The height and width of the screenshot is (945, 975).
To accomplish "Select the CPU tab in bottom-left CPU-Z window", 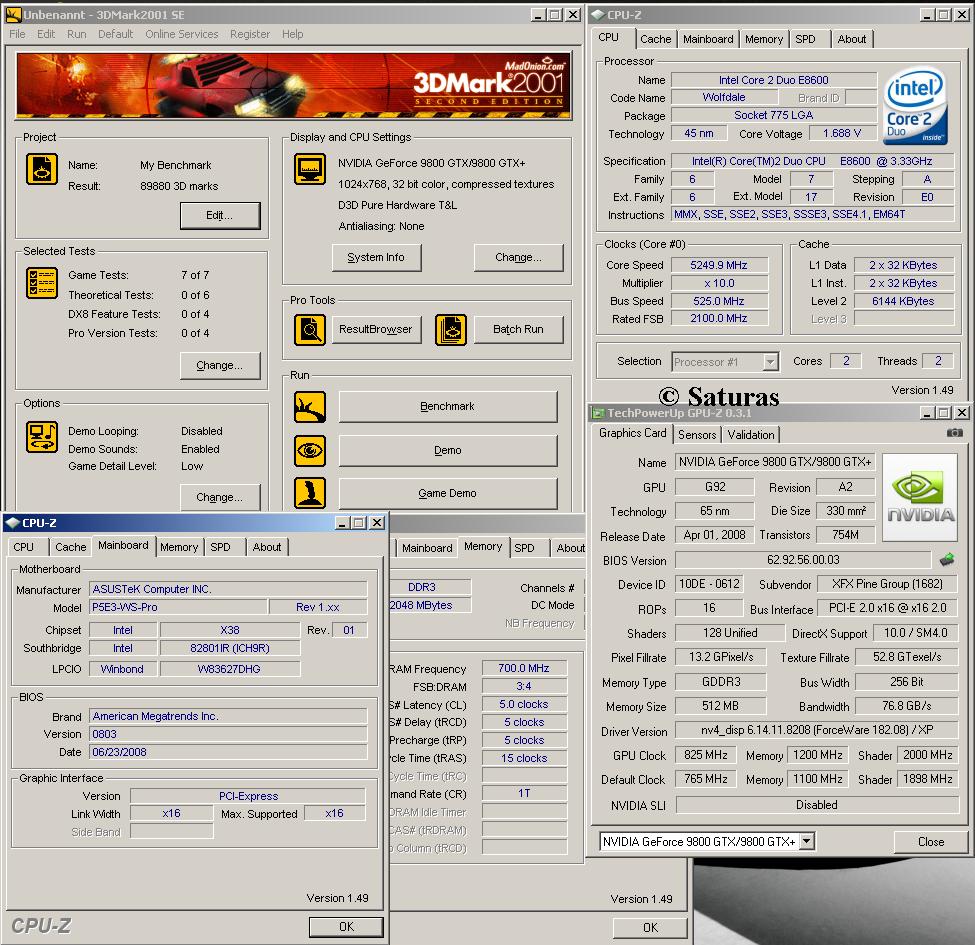I will tap(24, 547).
